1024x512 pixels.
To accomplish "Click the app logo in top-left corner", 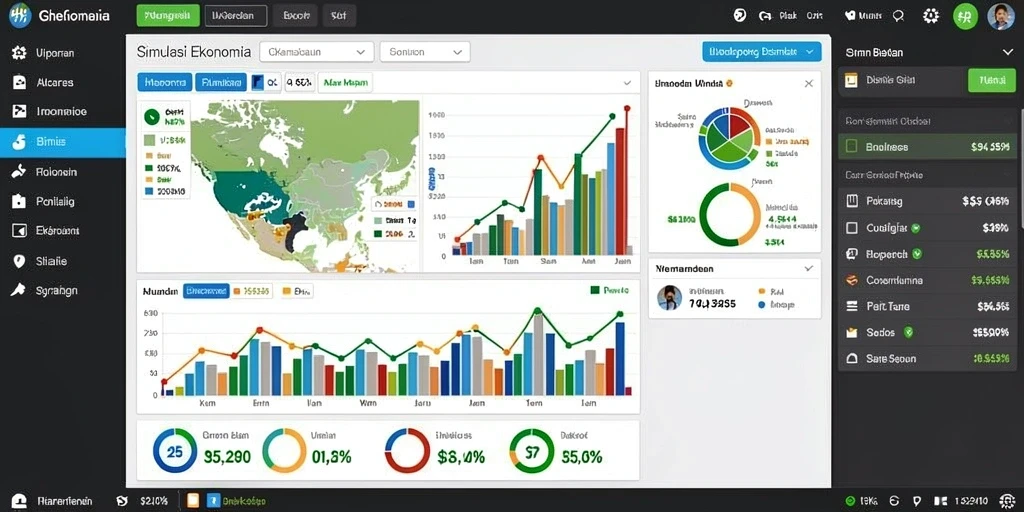I will pos(20,16).
